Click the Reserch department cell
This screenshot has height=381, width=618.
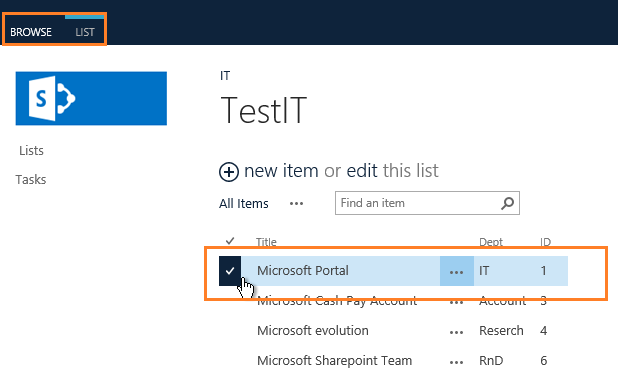pos(501,331)
